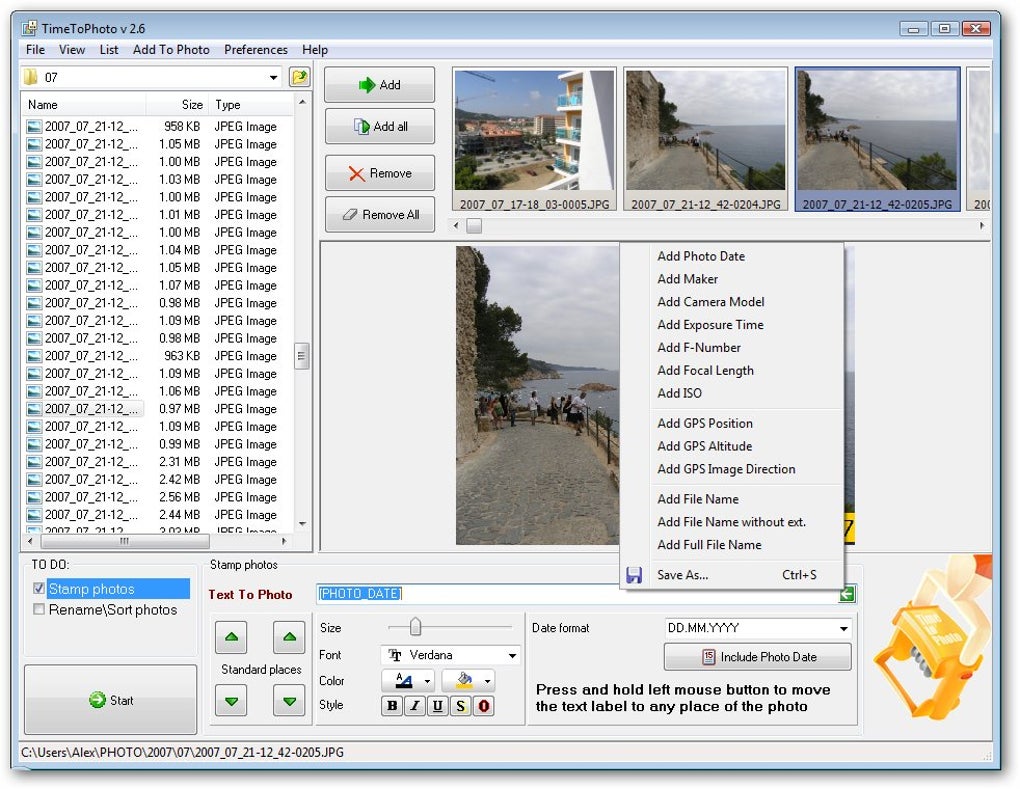Click the Save As floppy disk icon
Image resolution: width=1020 pixels, height=789 pixels.
pyautogui.click(x=634, y=575)
